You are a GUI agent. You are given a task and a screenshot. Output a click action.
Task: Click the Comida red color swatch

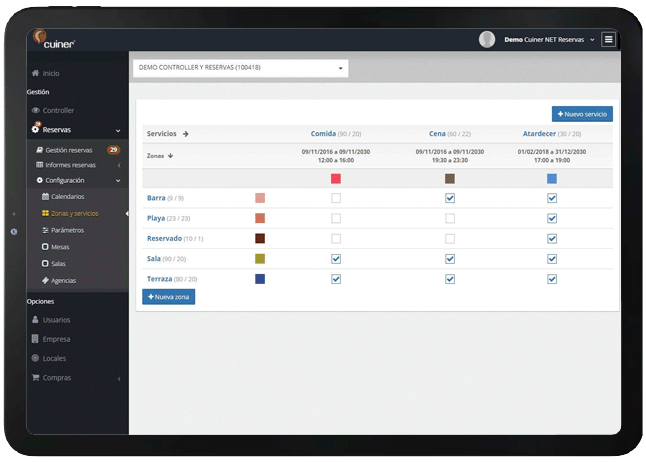pyautogui.click(x=336, y=178)
